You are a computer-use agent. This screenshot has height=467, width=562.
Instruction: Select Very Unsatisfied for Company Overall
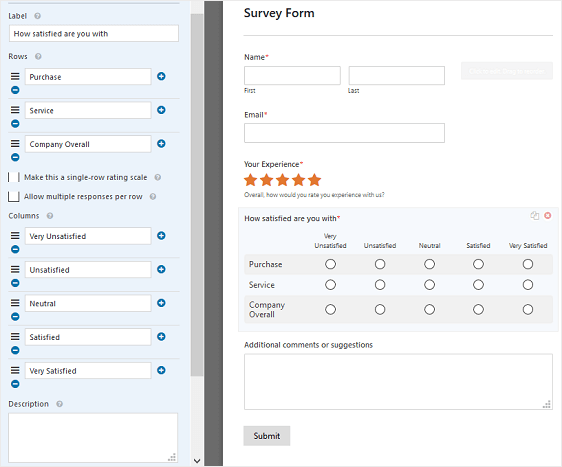330,309
